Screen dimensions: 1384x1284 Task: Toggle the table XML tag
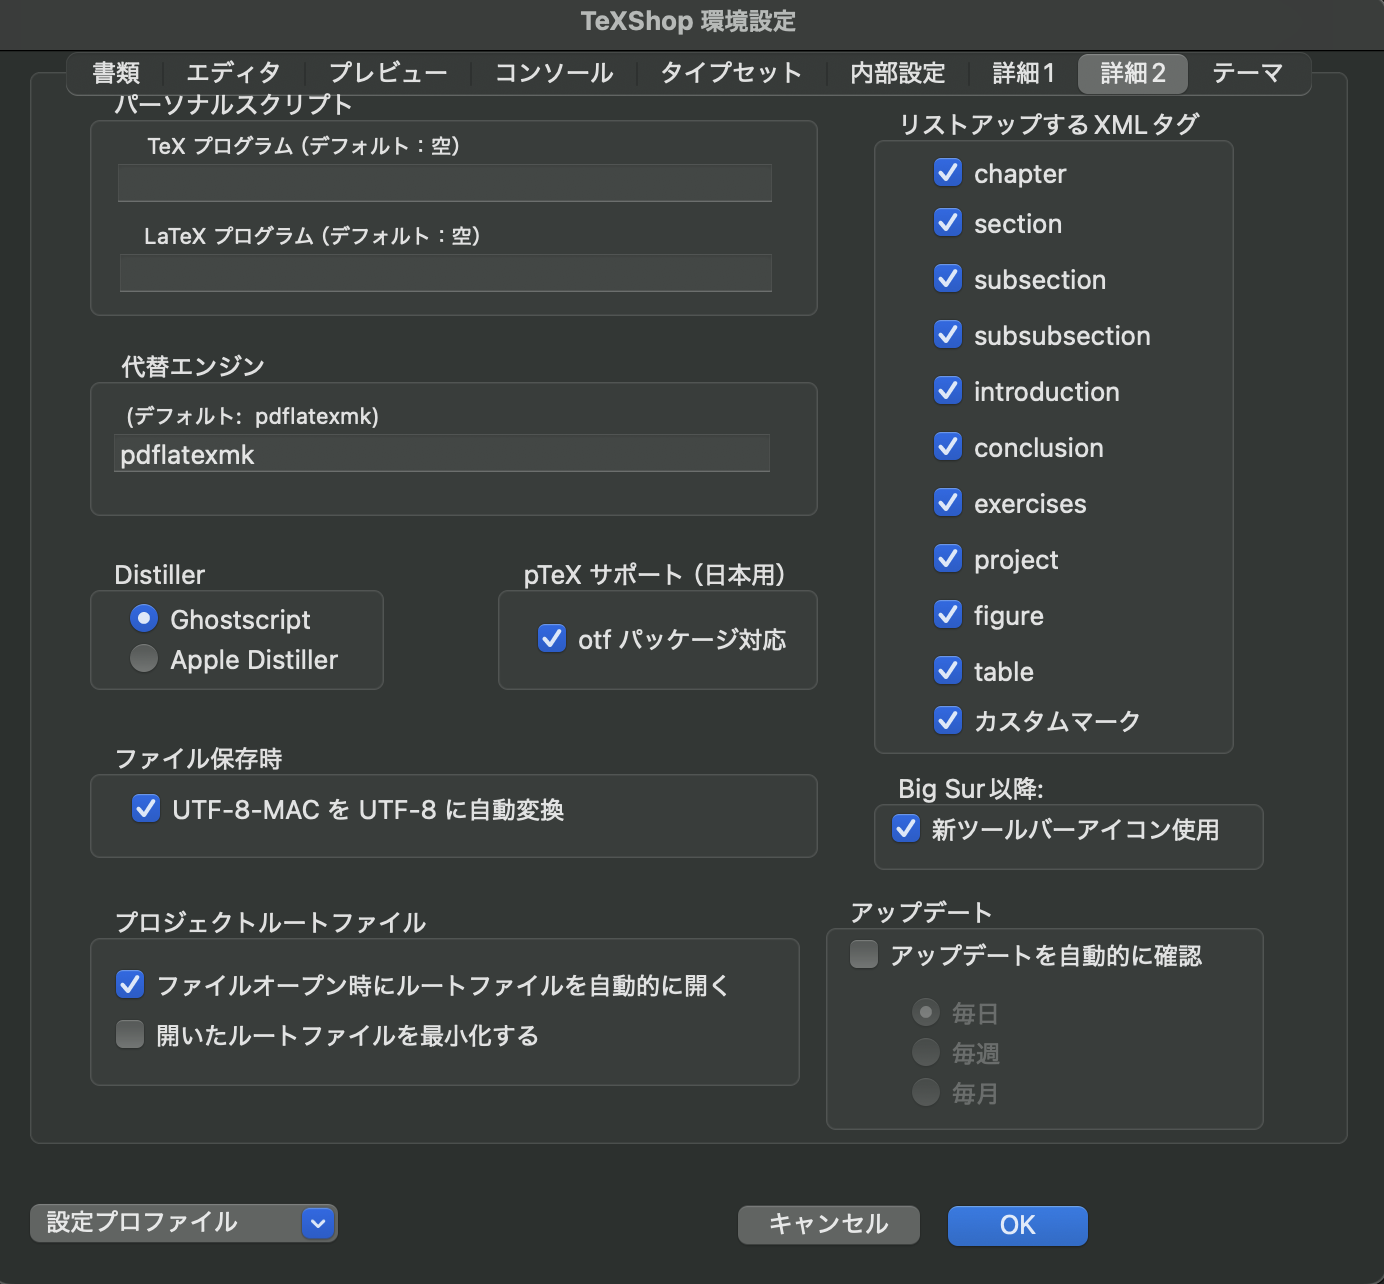pos(948,670)
